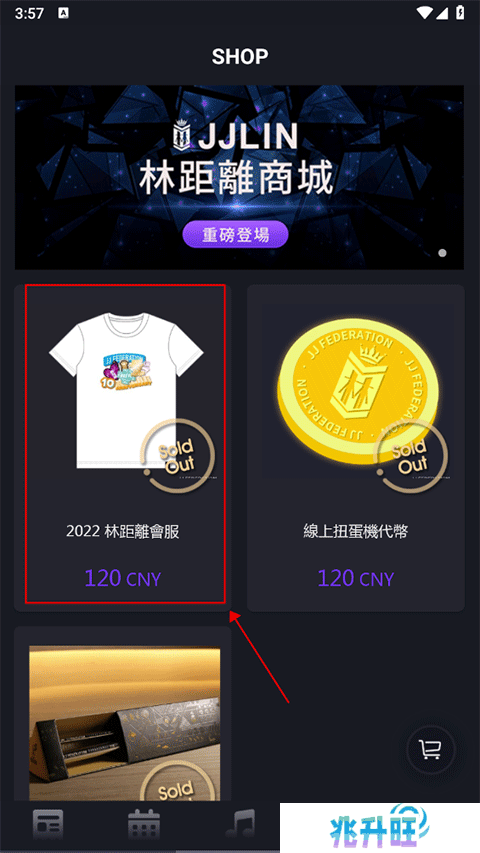This screenshot has width=480, height=853.
Task: Tap the 120 CNY price under the T-shirt
Action: click(x=122, y=578)
